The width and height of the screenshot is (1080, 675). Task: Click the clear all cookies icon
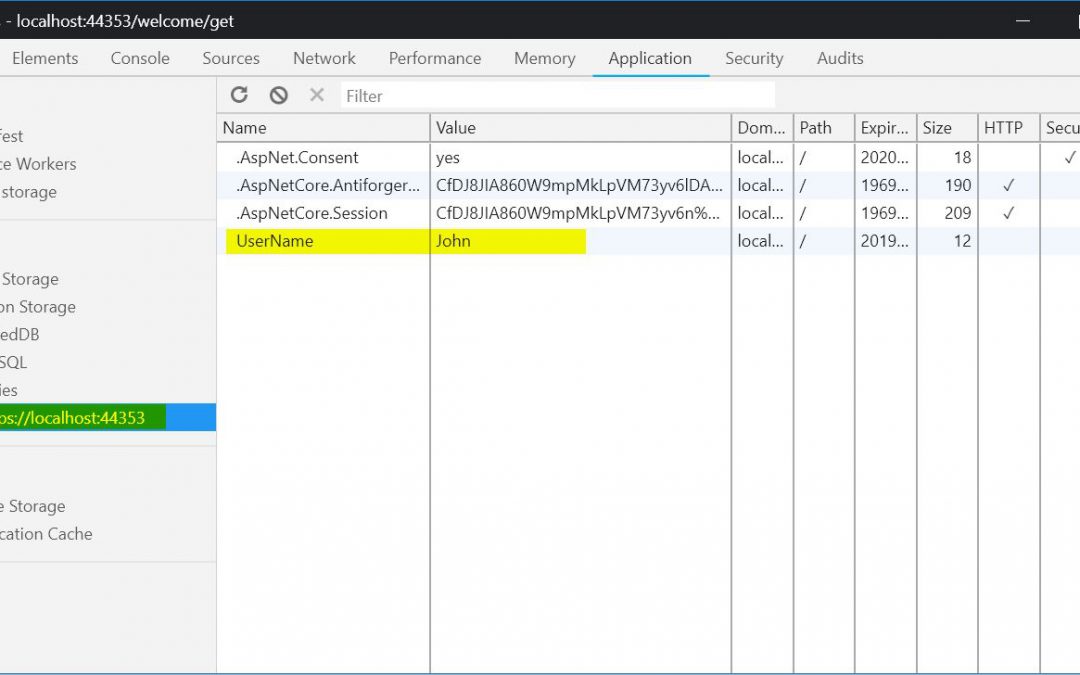[x=279, y=95]
